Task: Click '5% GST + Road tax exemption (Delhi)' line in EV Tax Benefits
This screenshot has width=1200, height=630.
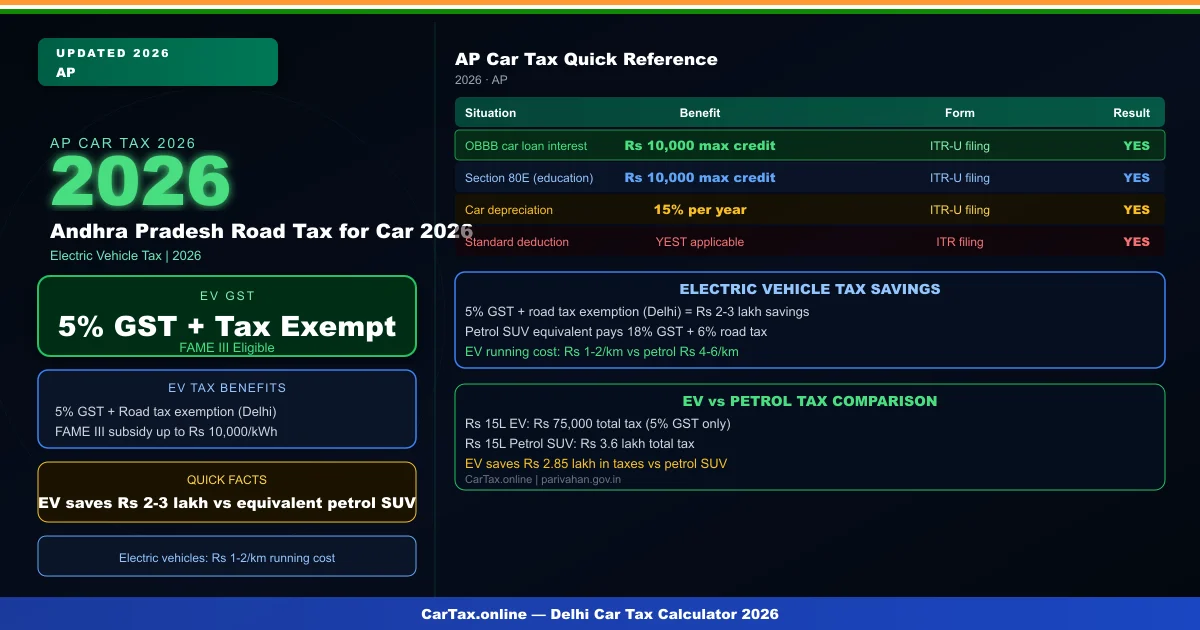Action: (x=166, y=412)
